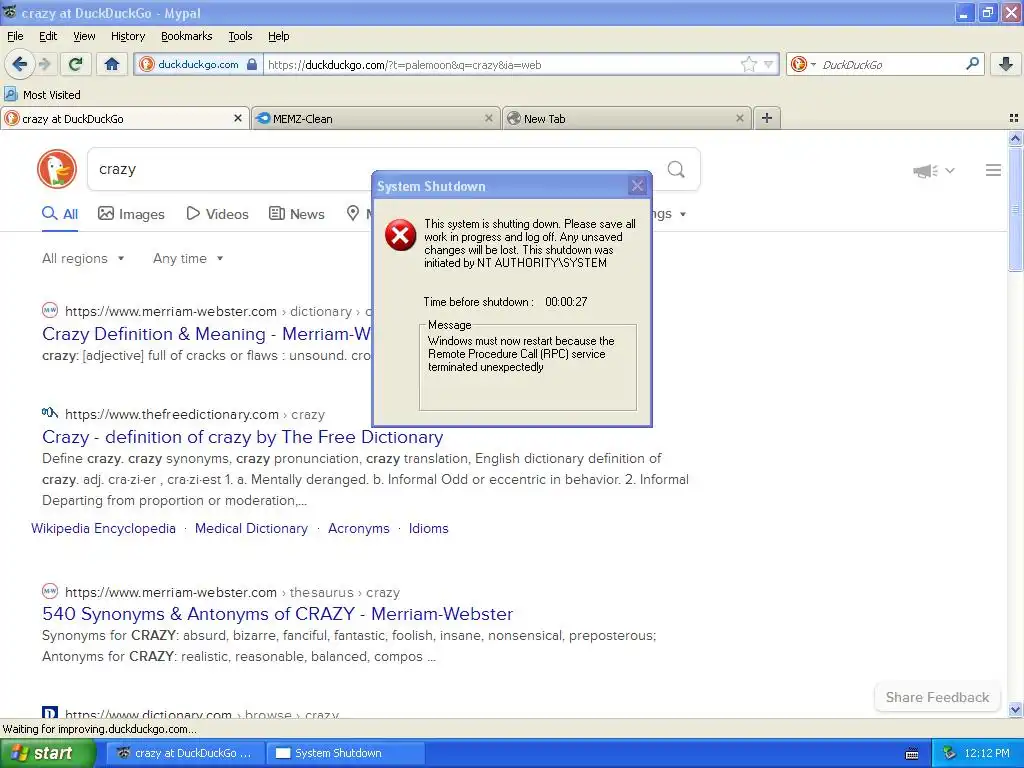Click the on-screen keyboard tray icon

[912, 754]
